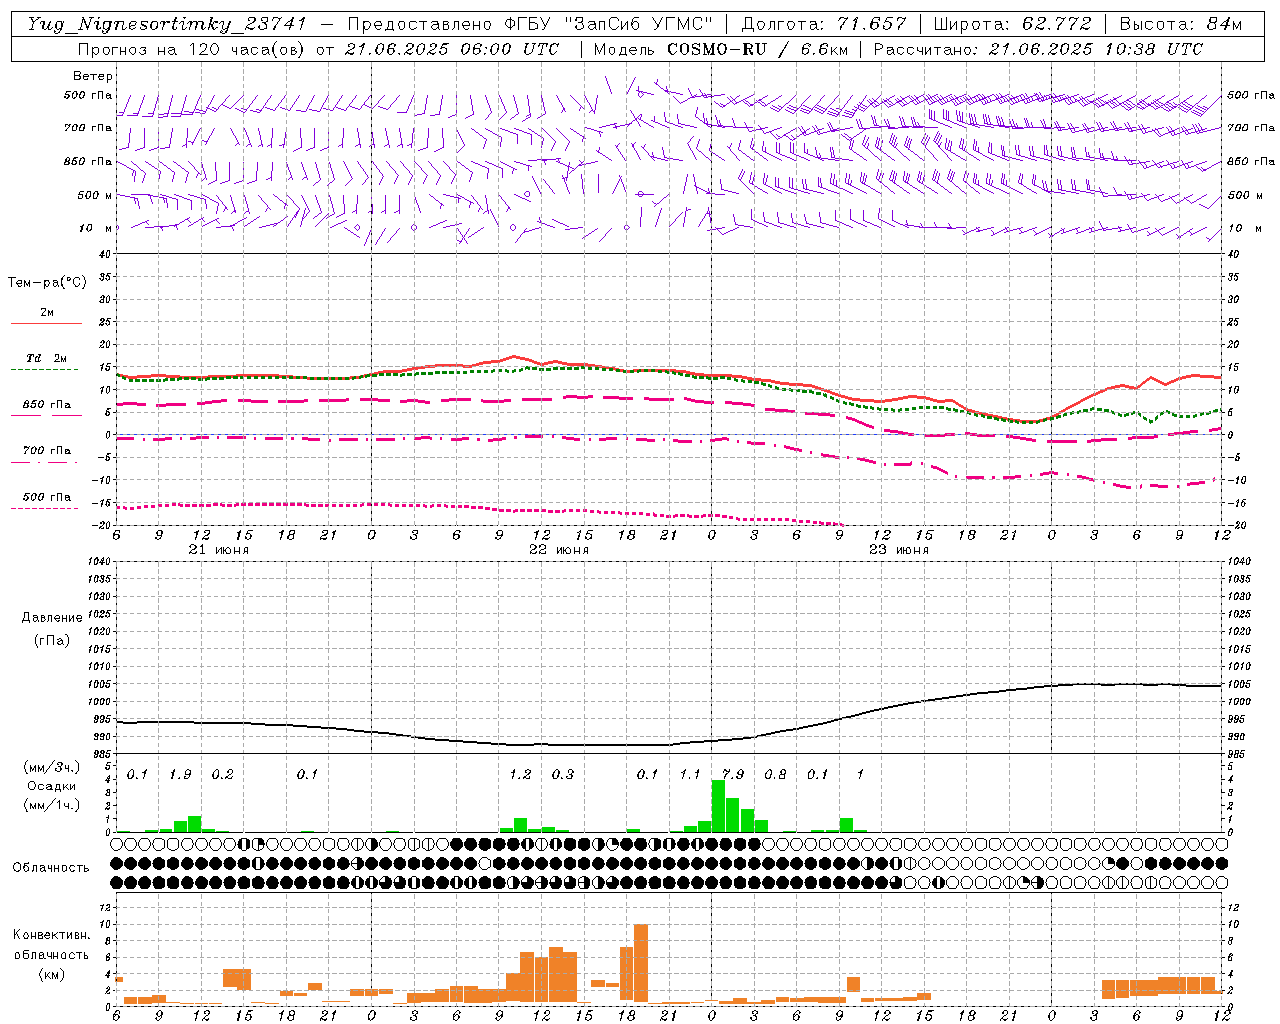
Task: Click the Рассчитано: 21.06.2025 10:38 UTC timestamp
Action: [x=1038, y=49]
